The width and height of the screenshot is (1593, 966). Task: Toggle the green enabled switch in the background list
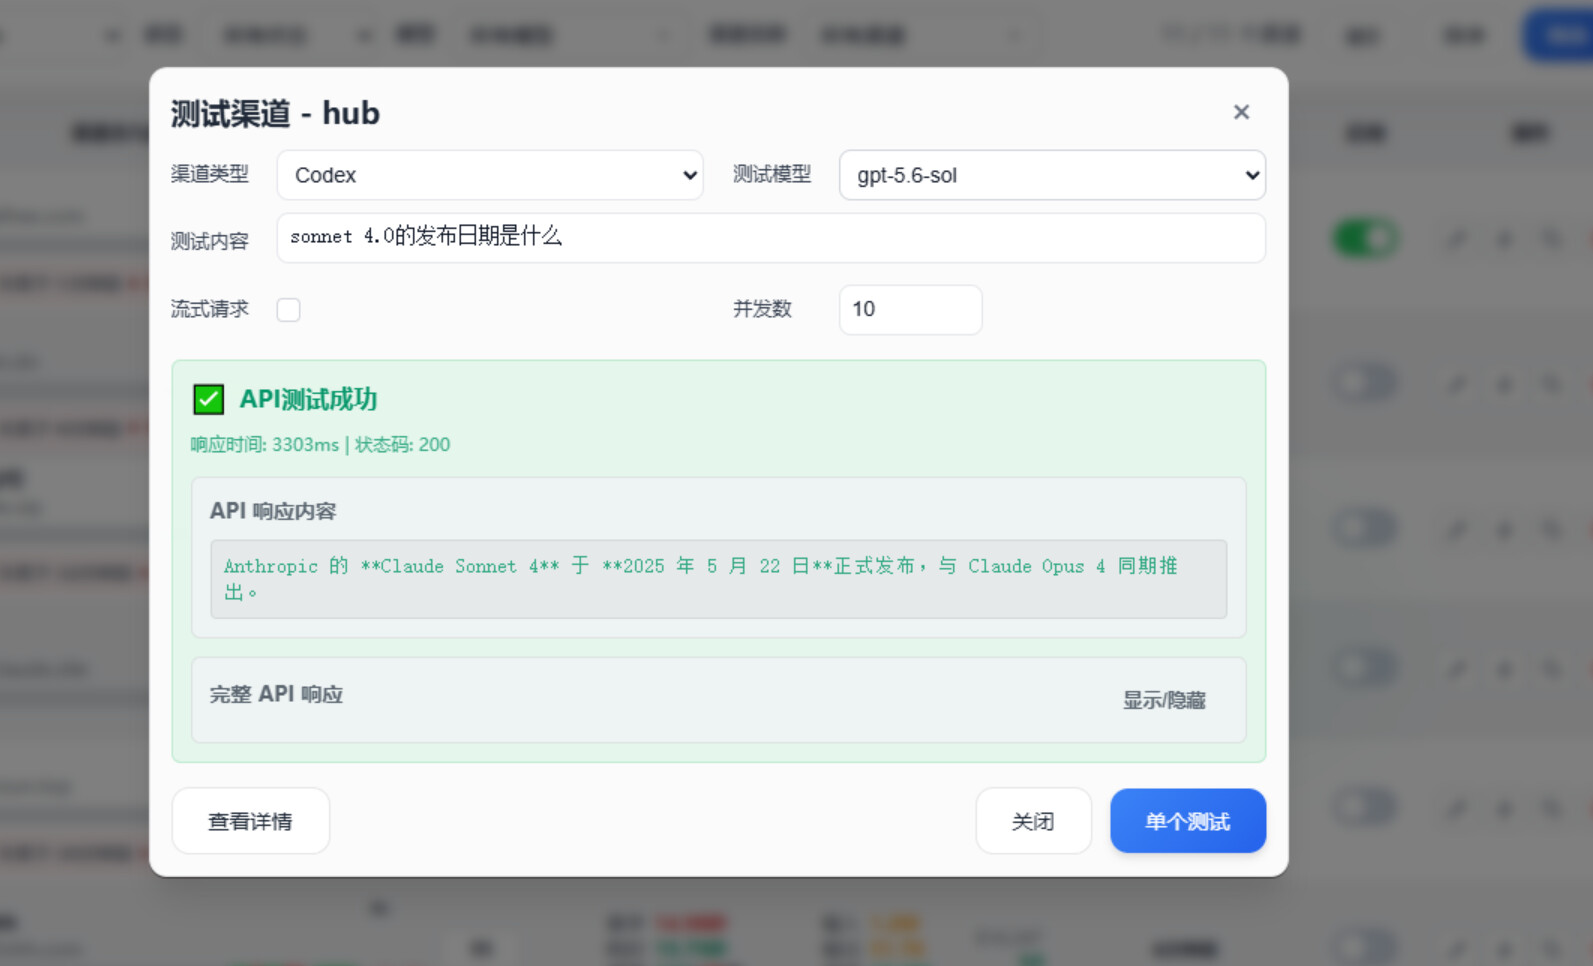(x=1366, y=238)
